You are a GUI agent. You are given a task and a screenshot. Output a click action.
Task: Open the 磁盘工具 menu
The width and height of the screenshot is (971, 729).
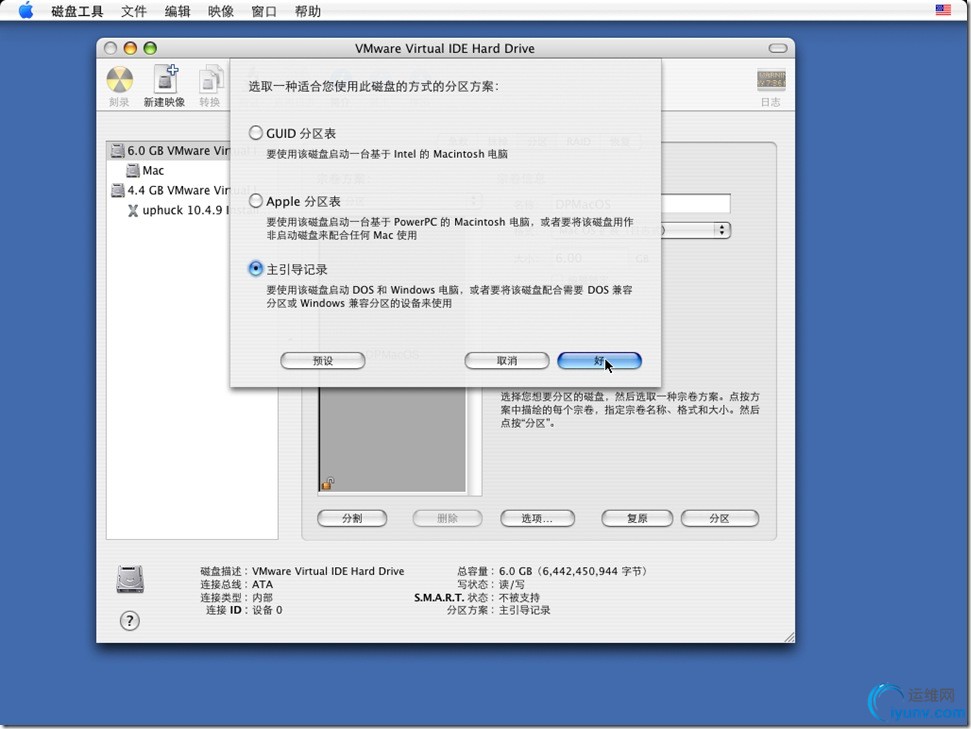[x=77, y=11]
